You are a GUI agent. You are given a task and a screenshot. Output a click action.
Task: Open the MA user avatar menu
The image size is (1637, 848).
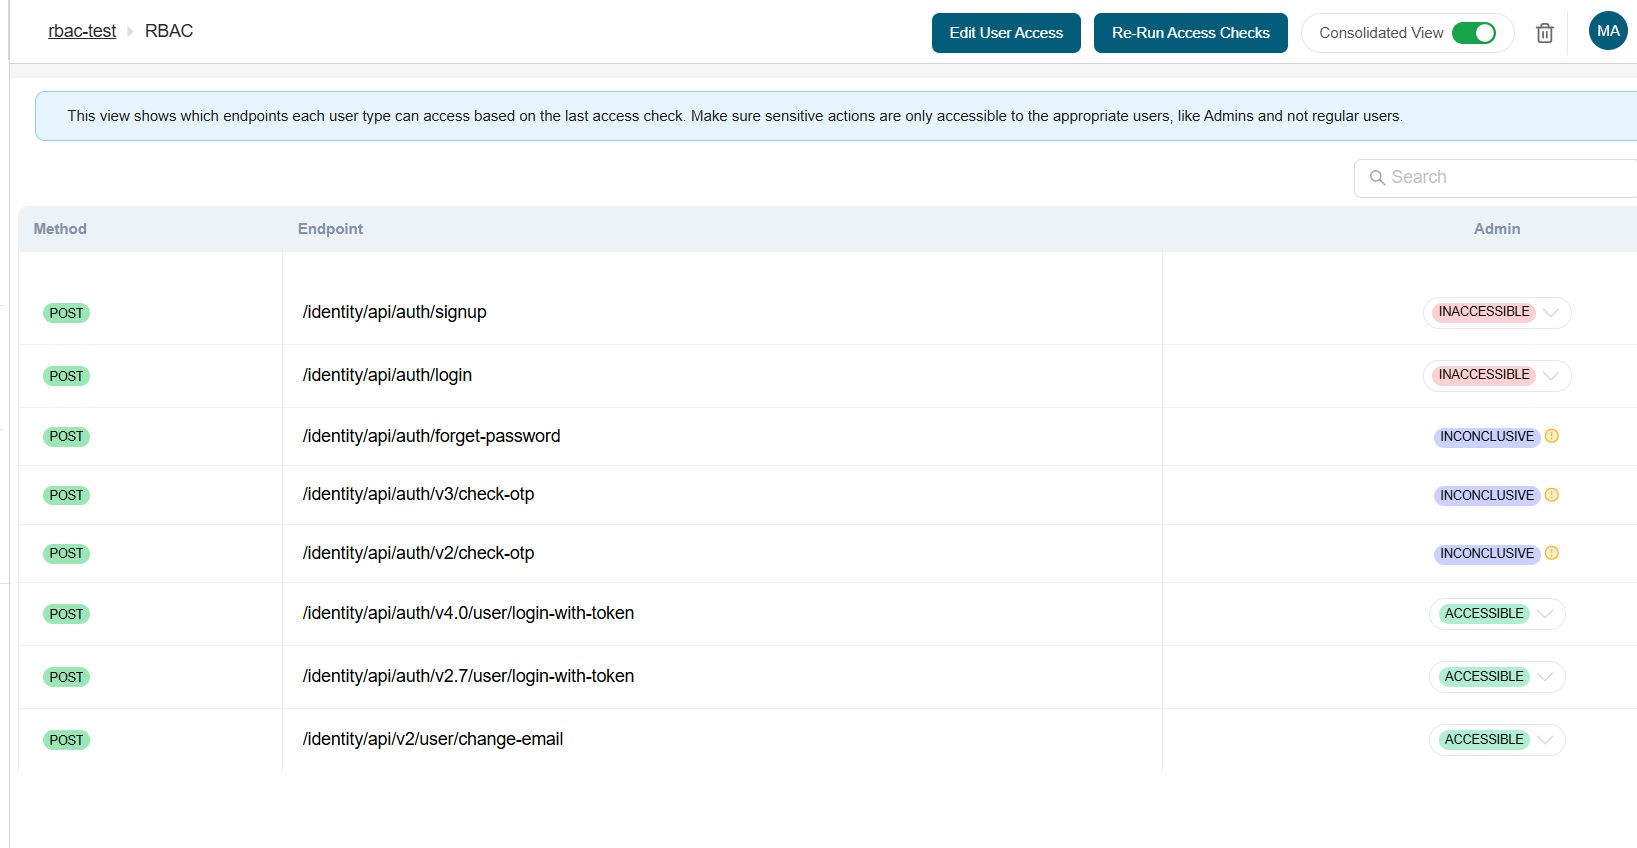(x=1607, y=31)
